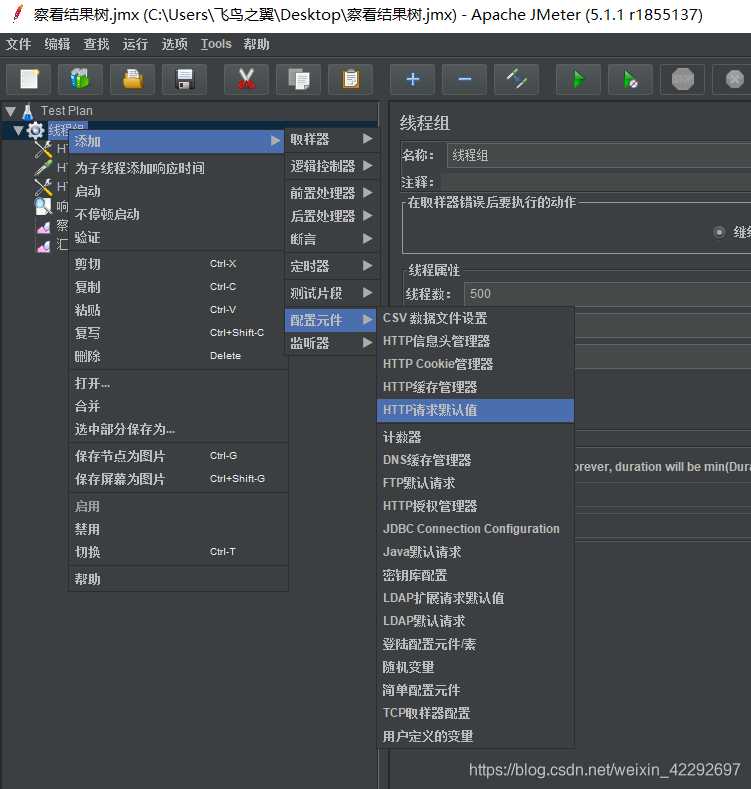This screenshot has height=789, width=751.
Task: Choose JDBC Connection Configuration entry
Action: coord(475,529)
